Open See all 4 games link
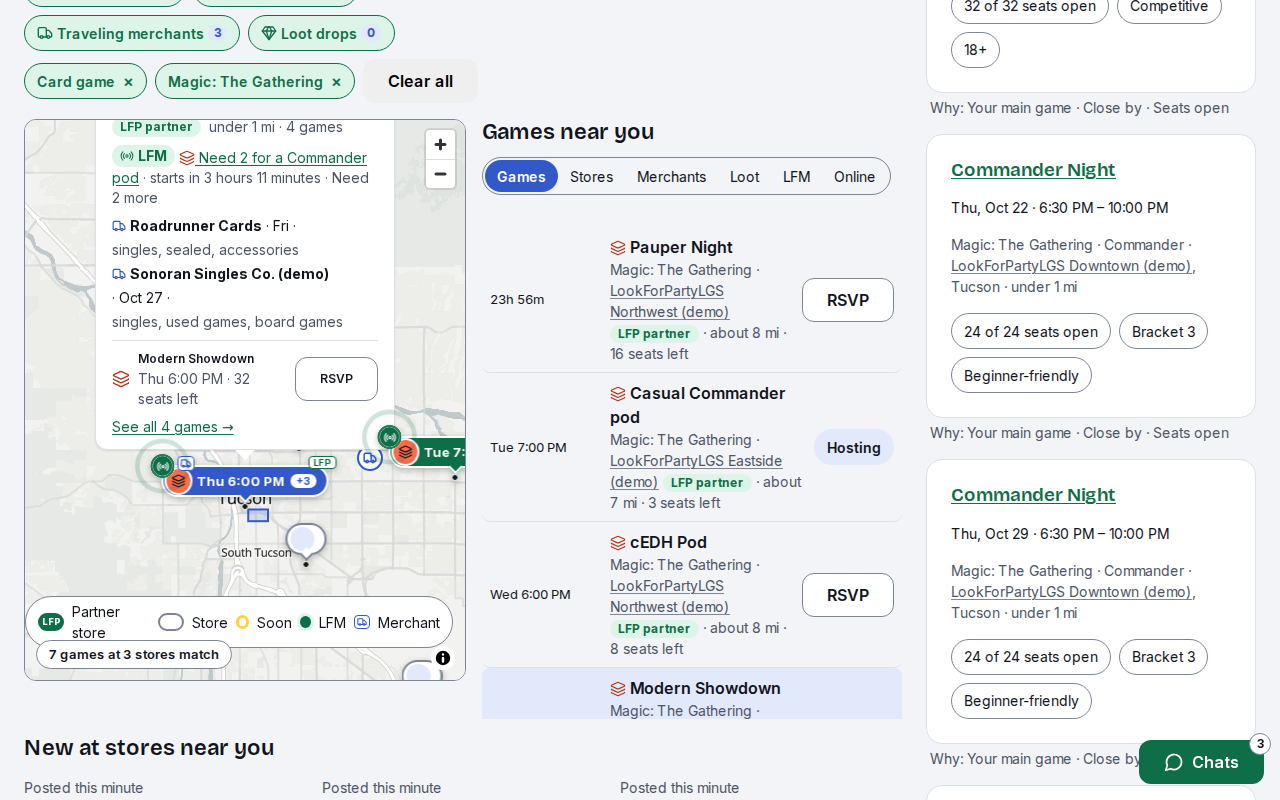Image resolution: width=1280 pixels, height=800 pixels. [x=173, y=427]
